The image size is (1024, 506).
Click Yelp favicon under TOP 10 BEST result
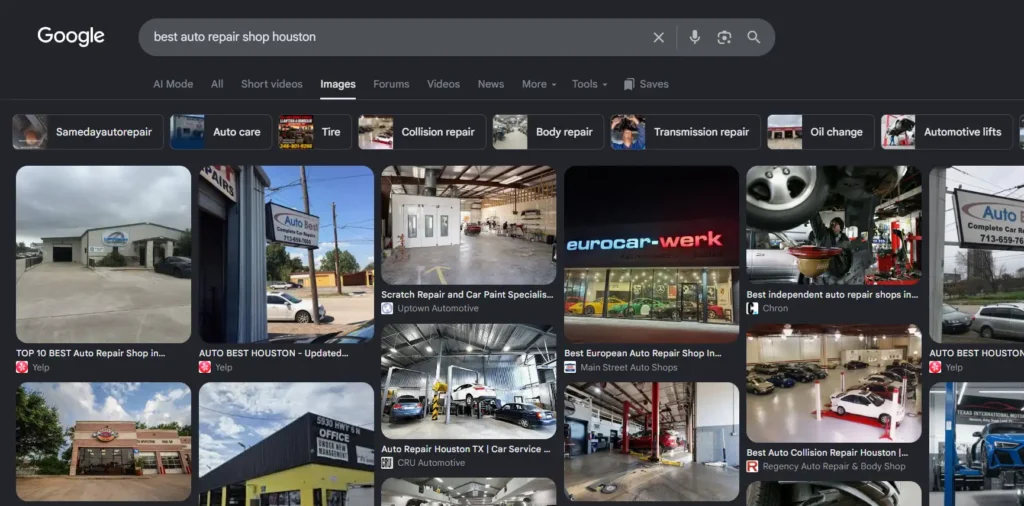tap(22, 368)
